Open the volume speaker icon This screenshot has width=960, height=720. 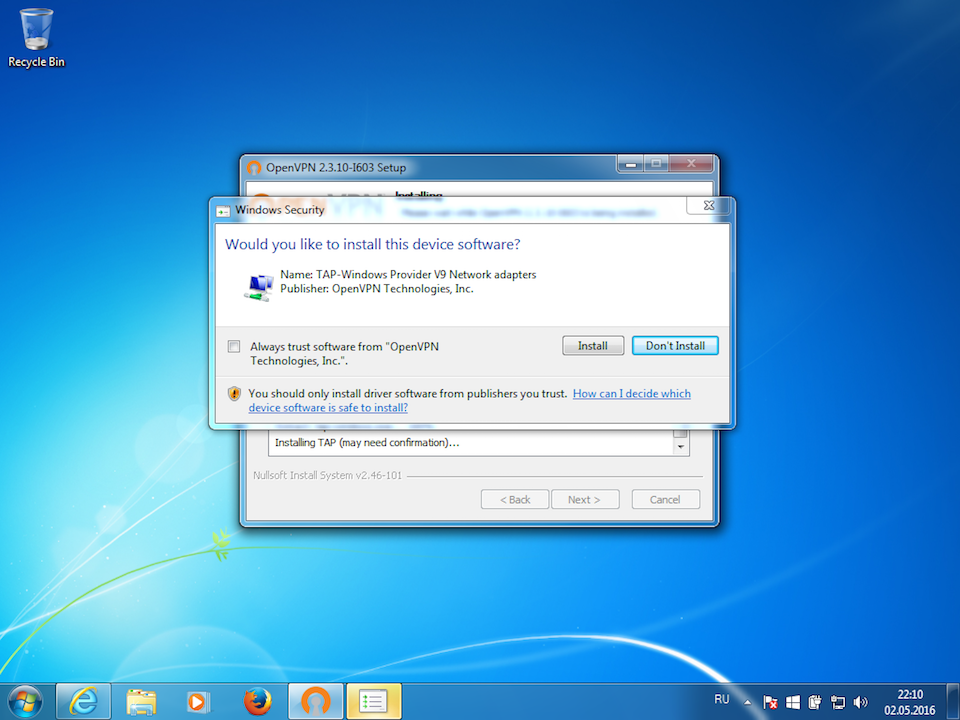pyautogui.click(x=860, y=702)
